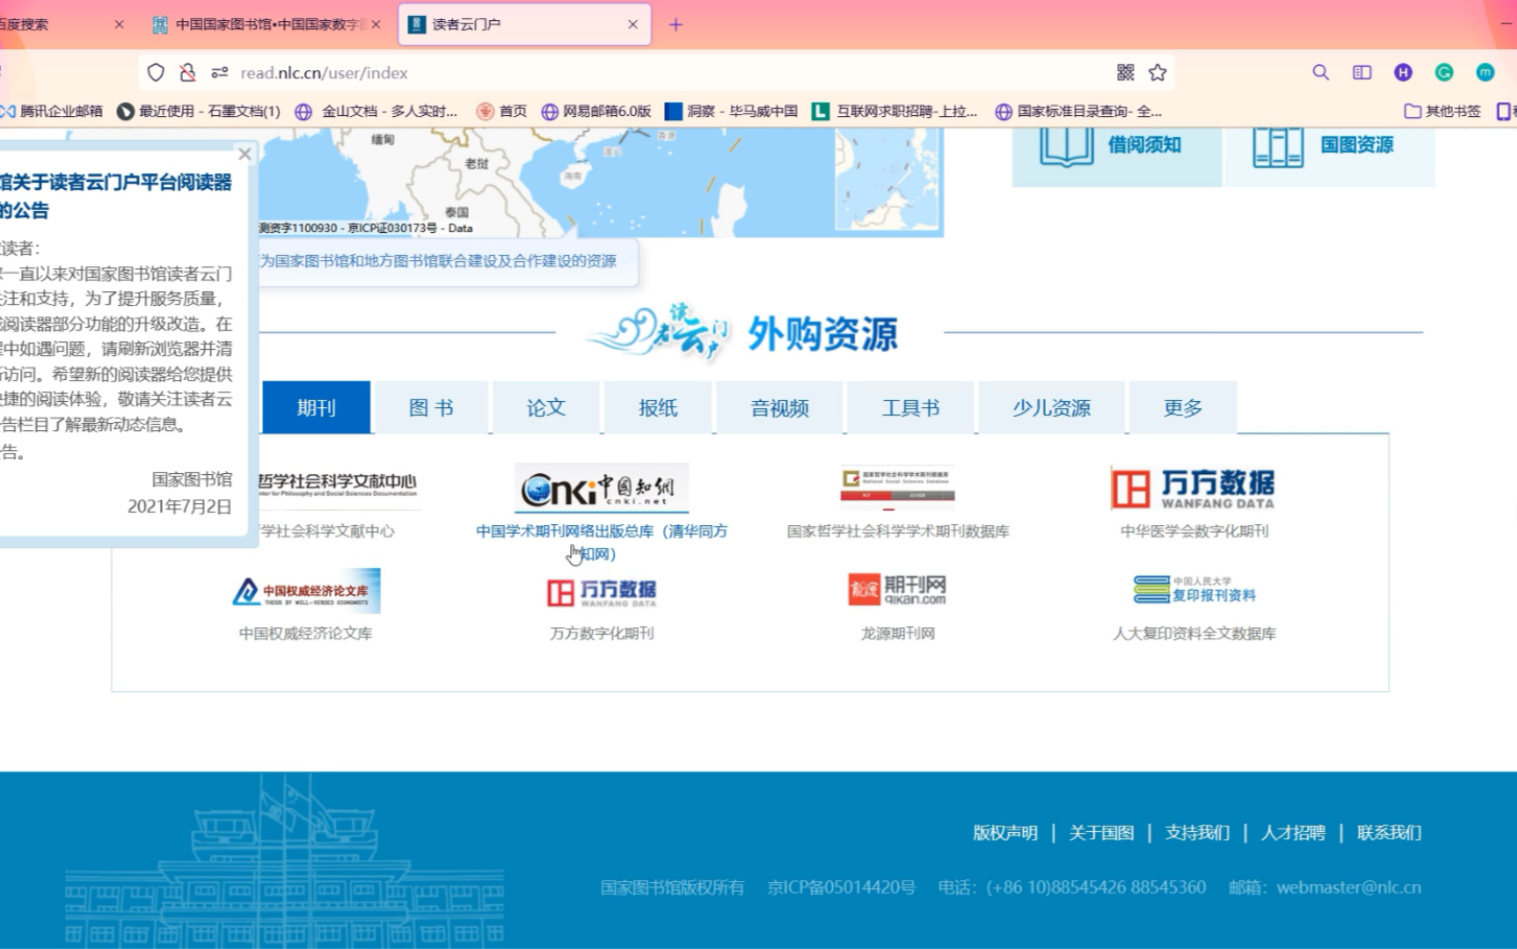
Task: Click the 中国权威经济论文库 logo
Action: coord(306,591)
